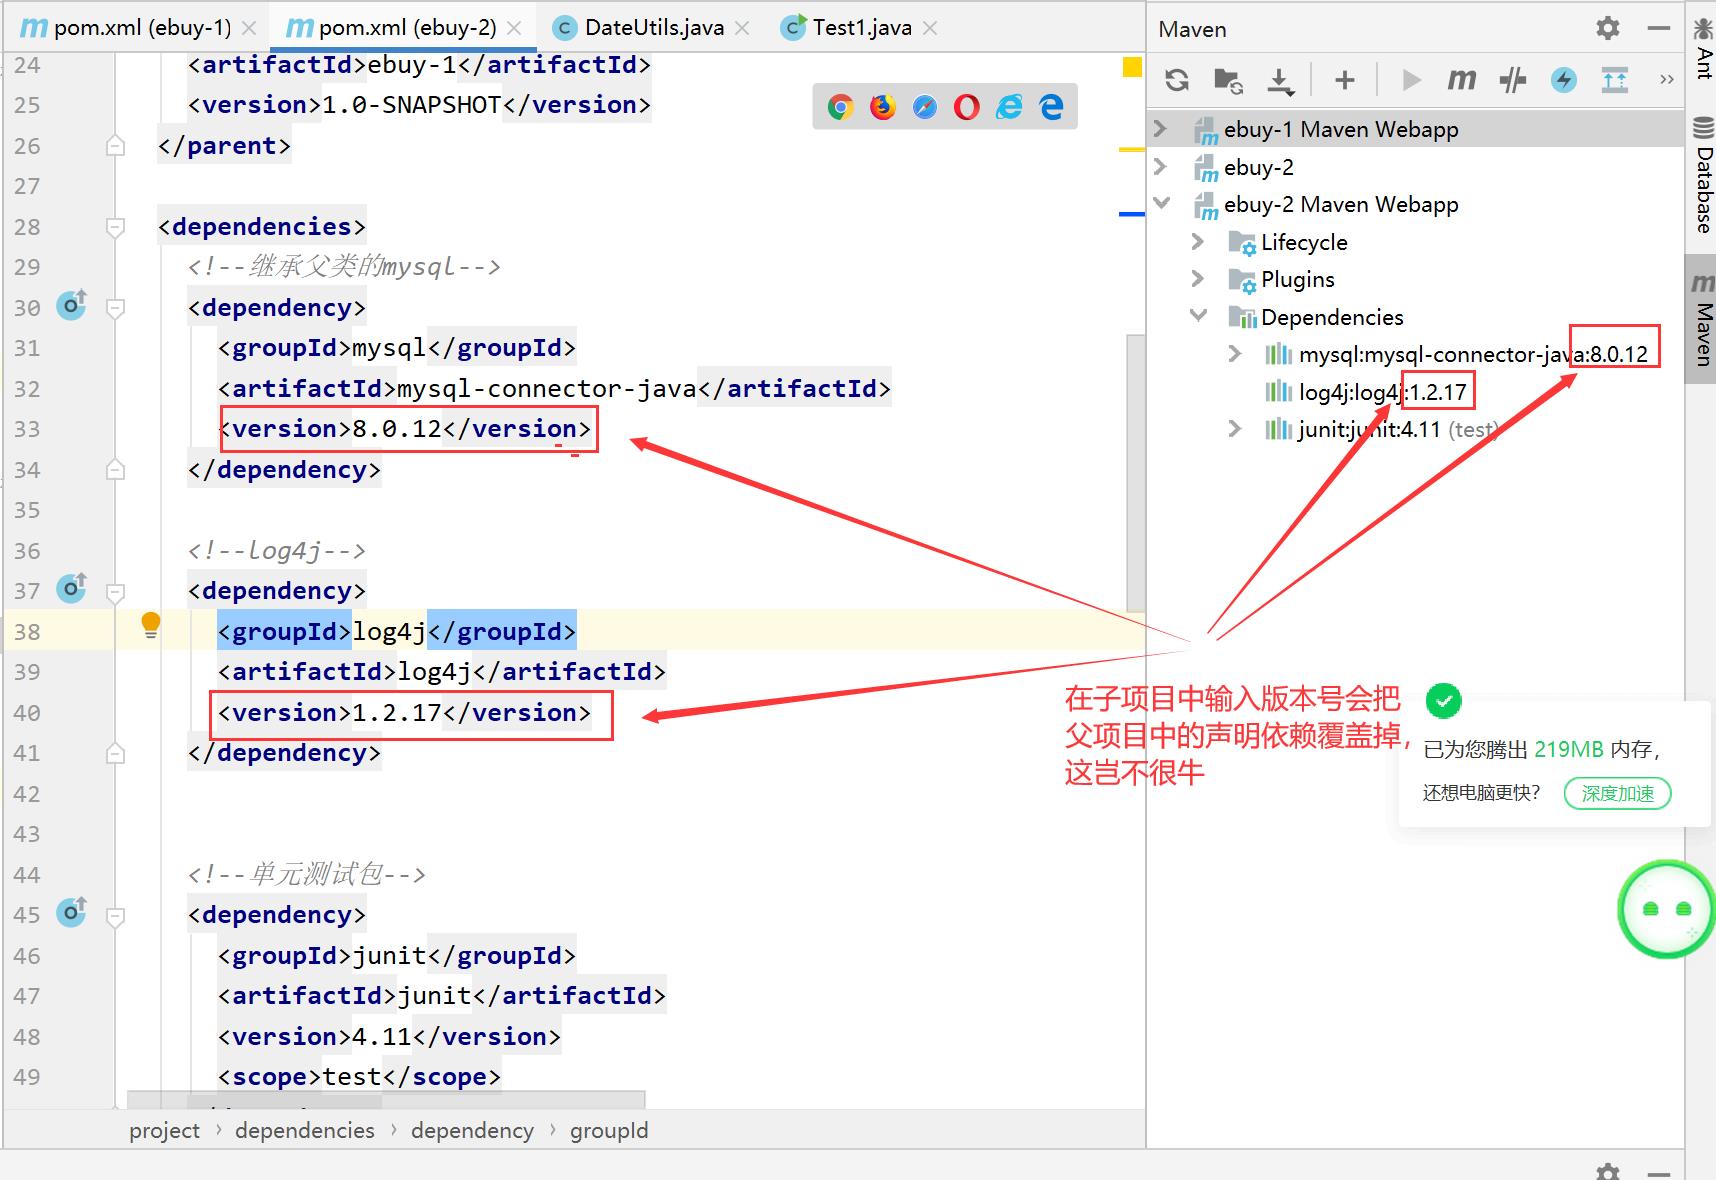
Task: Click the editor vertical scrollbar thumb
Action: coord(1135,473)
